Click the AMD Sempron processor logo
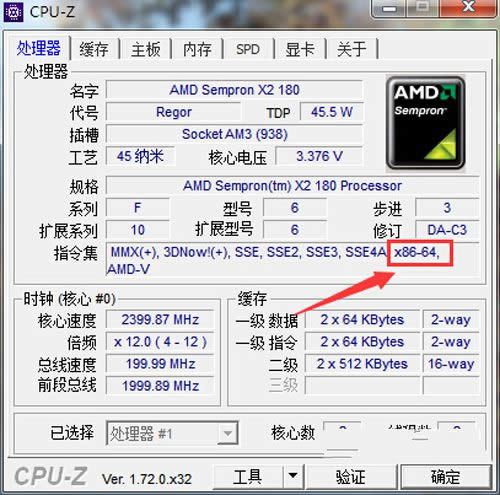This screenshot has height=495, width=500. (425, 123)
